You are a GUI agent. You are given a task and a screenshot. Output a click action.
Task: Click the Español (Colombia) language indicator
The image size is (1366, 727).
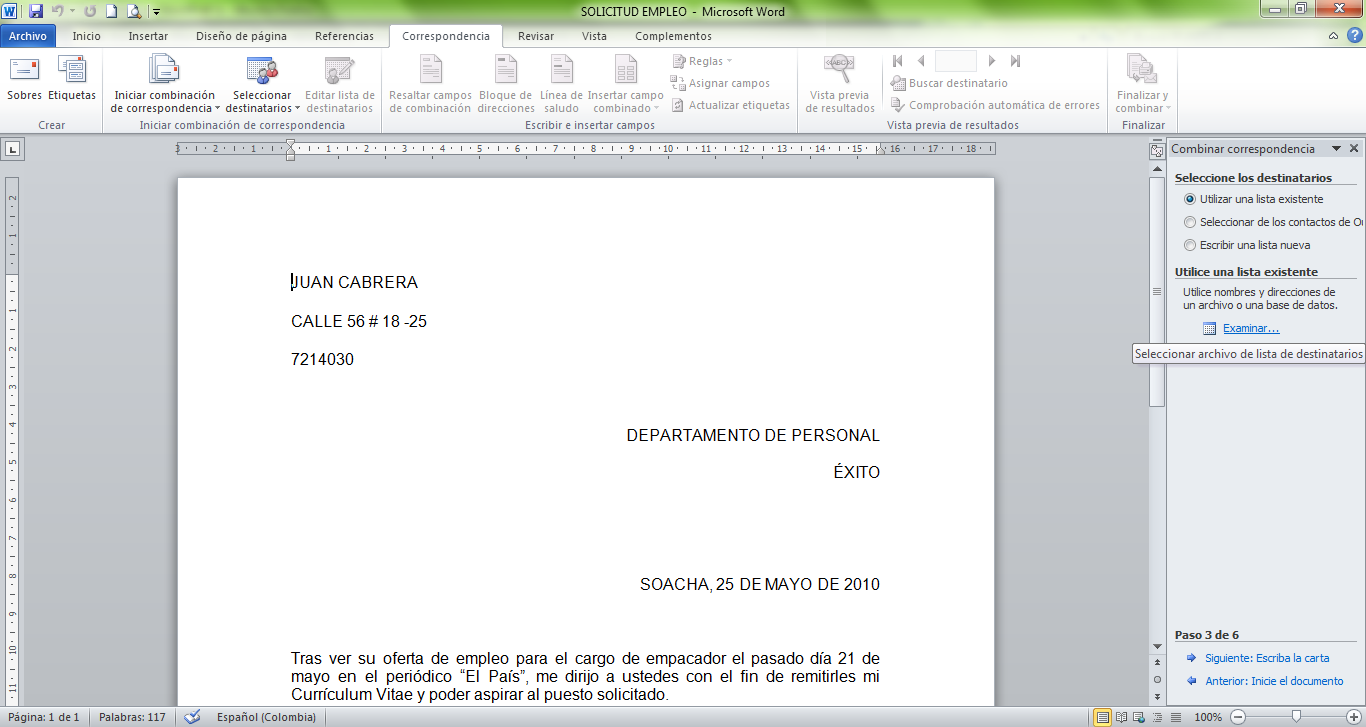(266, 717)
